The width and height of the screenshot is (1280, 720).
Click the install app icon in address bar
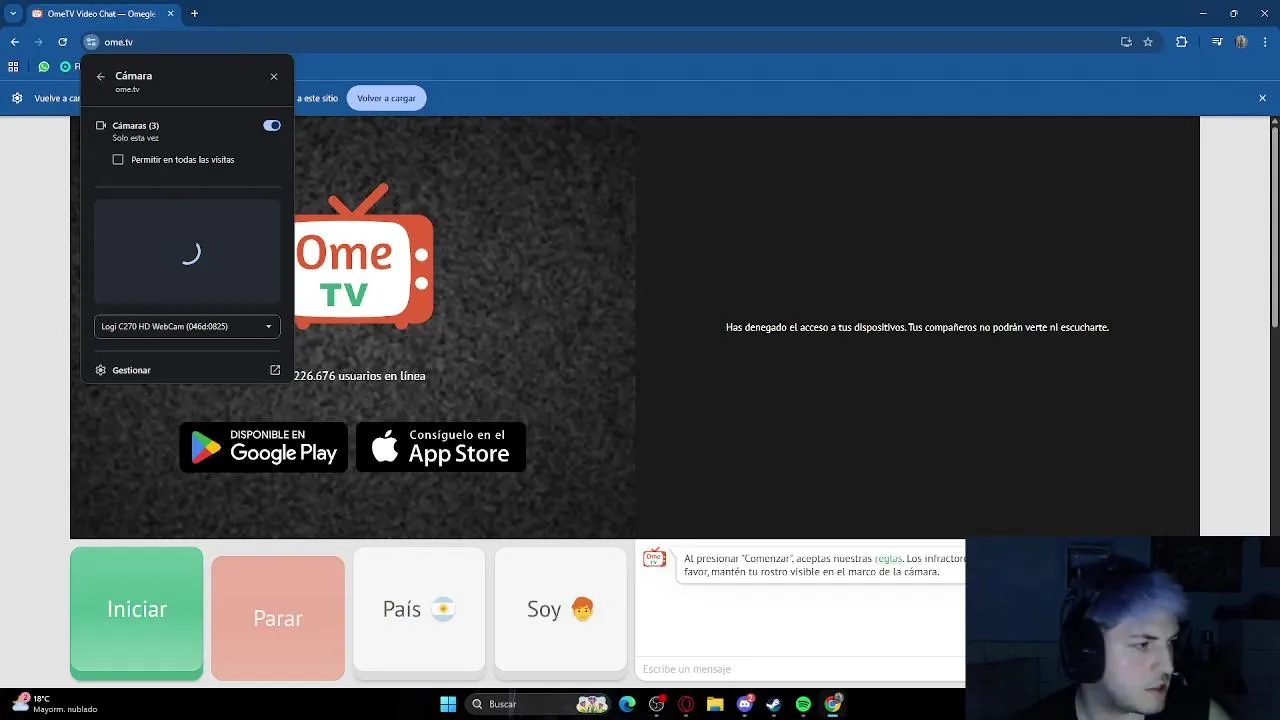(x=1126, y=42)
